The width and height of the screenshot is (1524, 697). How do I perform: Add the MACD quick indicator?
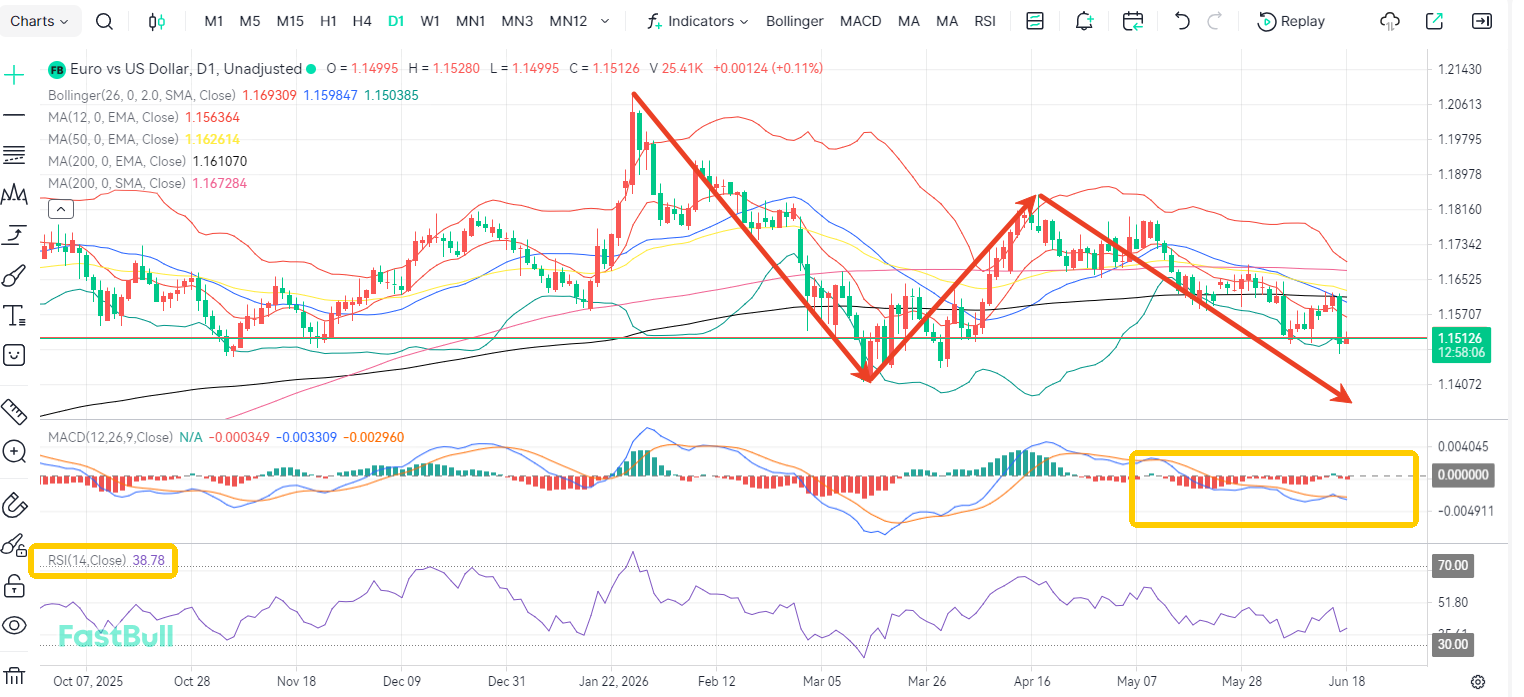click(860, 21)
